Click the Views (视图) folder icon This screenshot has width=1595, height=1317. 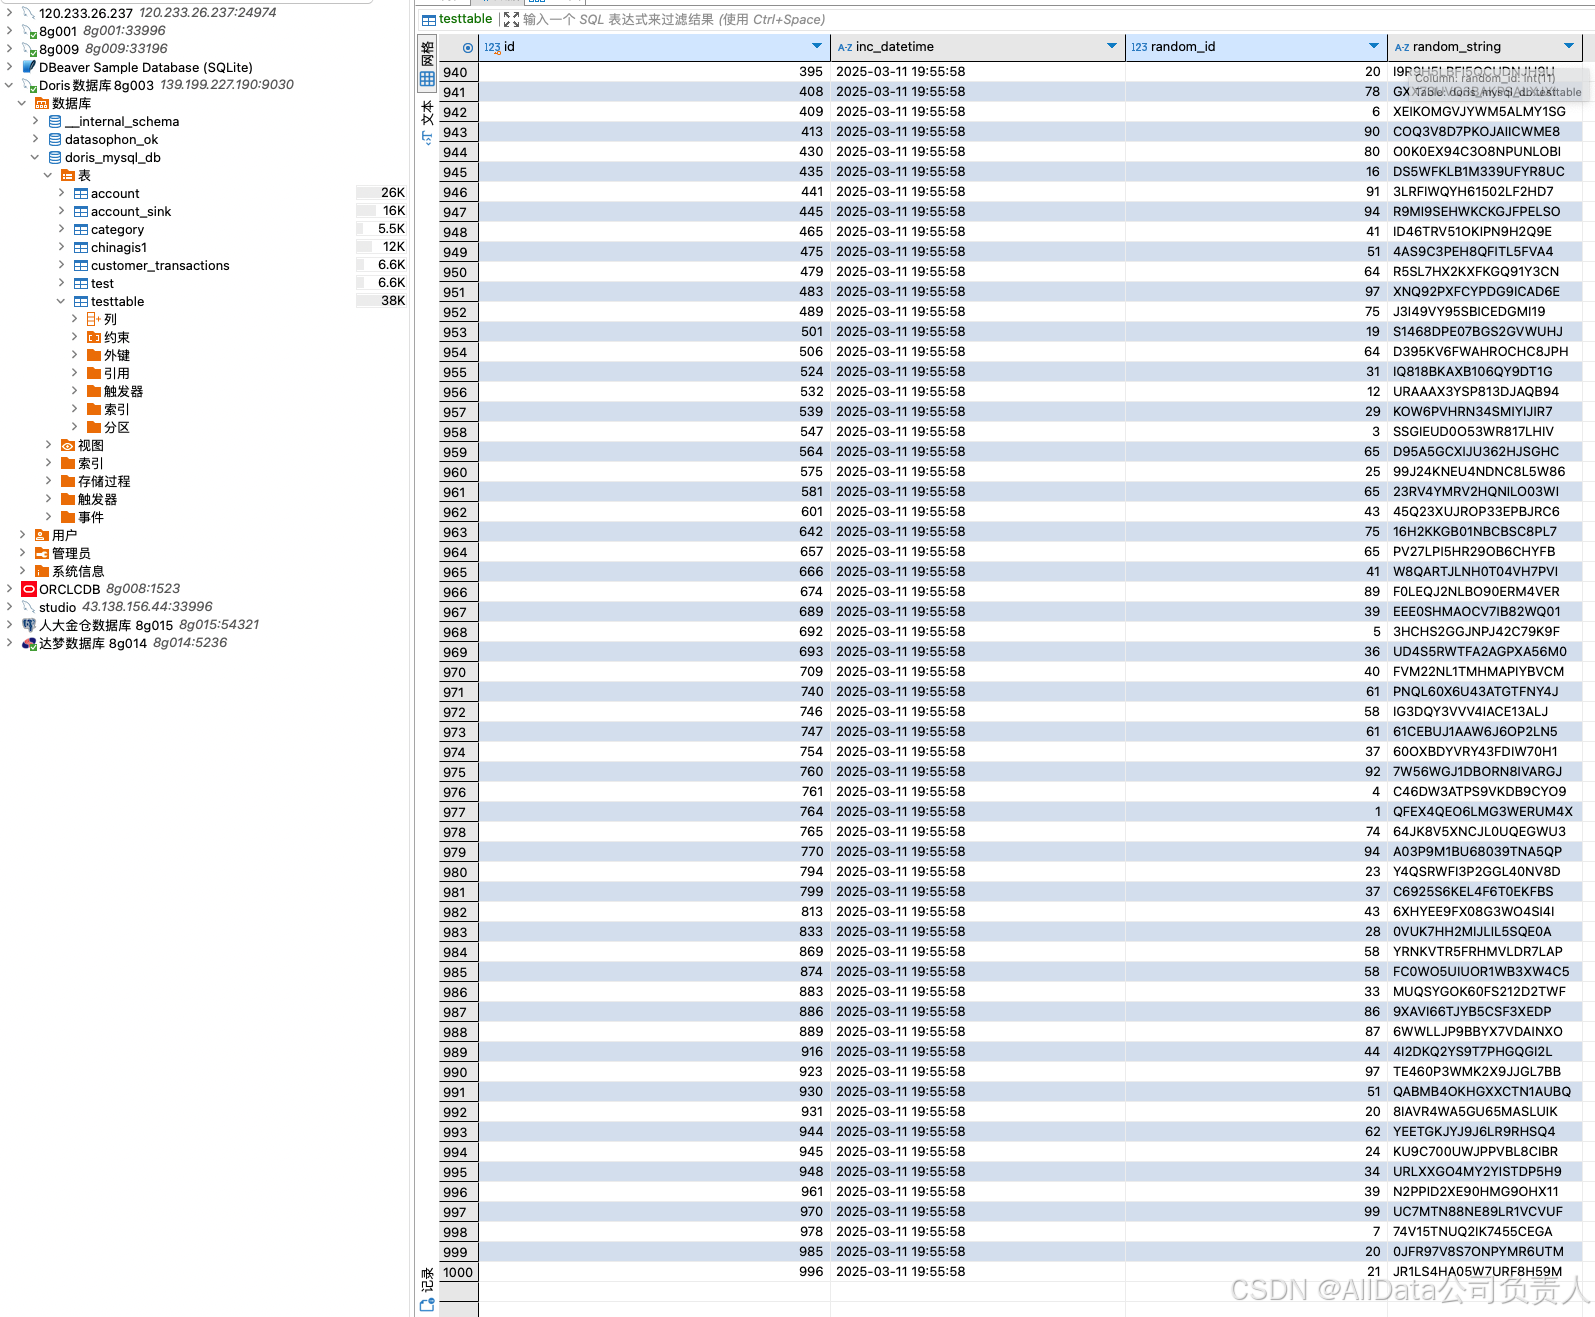tap(68, 446)
